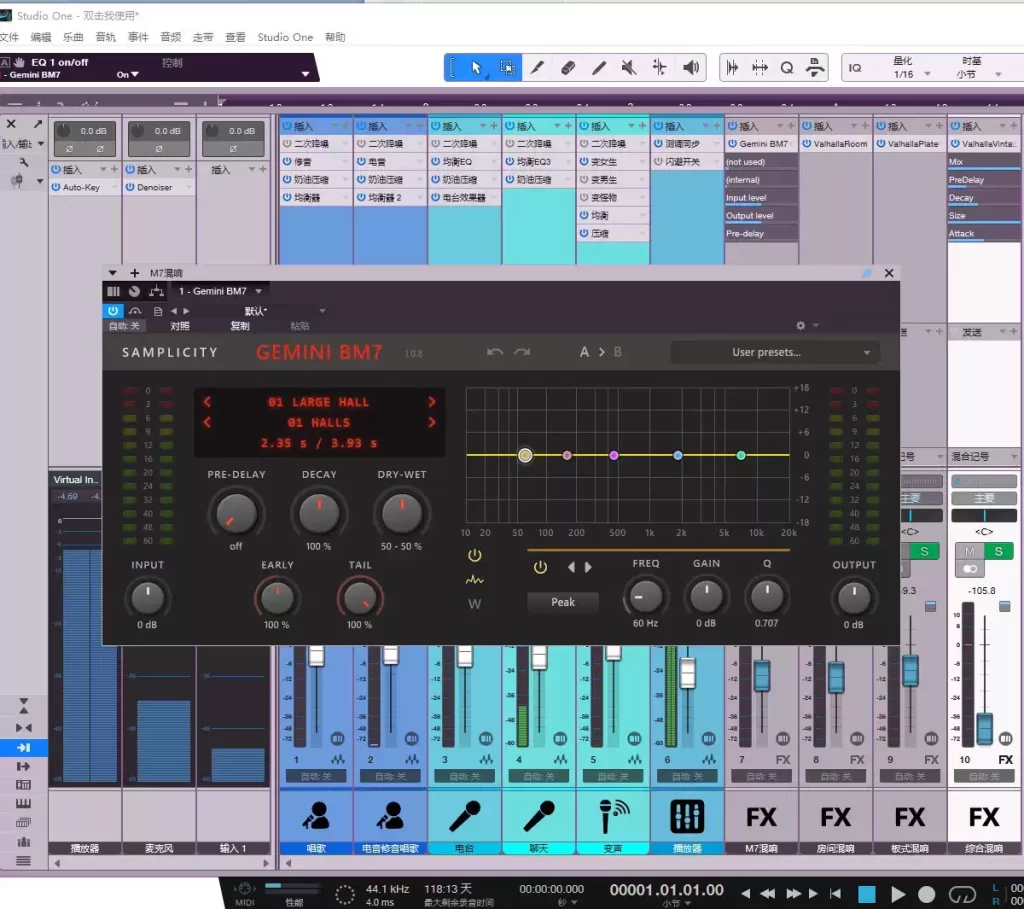1024x909 pixels.
Task: Click the 唱歌 channel singer icon
Action: [x=316, y=816]
